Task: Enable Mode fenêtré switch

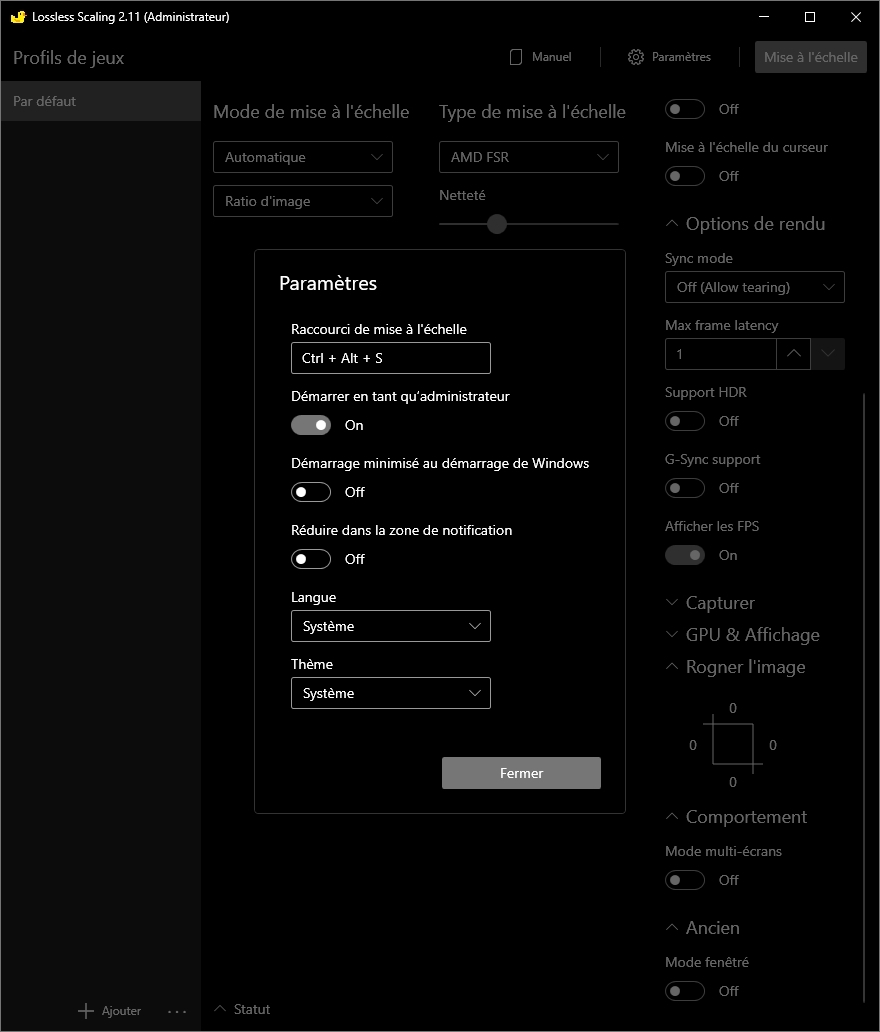Action: pyautogui.click(x=685, y=991)
